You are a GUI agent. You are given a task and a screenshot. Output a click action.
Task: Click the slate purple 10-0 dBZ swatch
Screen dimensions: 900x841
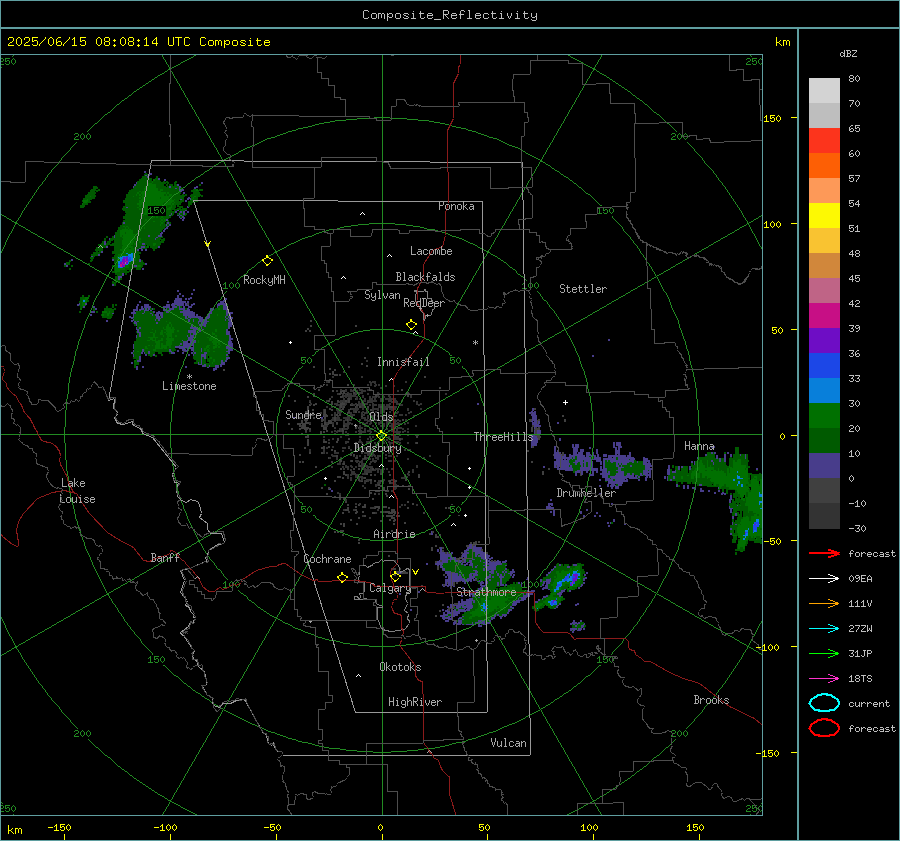[x=824, y=466]
